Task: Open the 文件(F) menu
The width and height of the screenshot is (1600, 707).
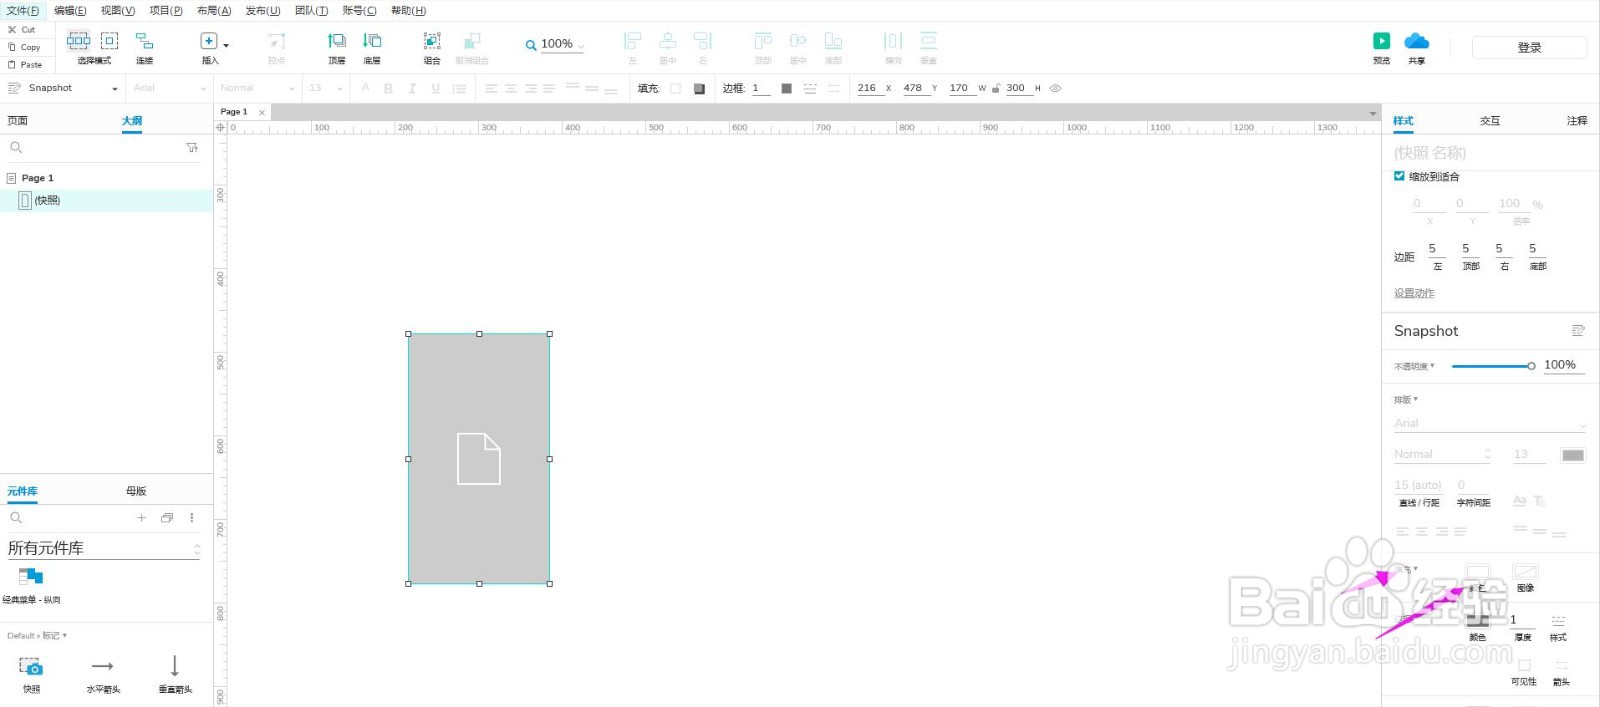Action: 23,10
